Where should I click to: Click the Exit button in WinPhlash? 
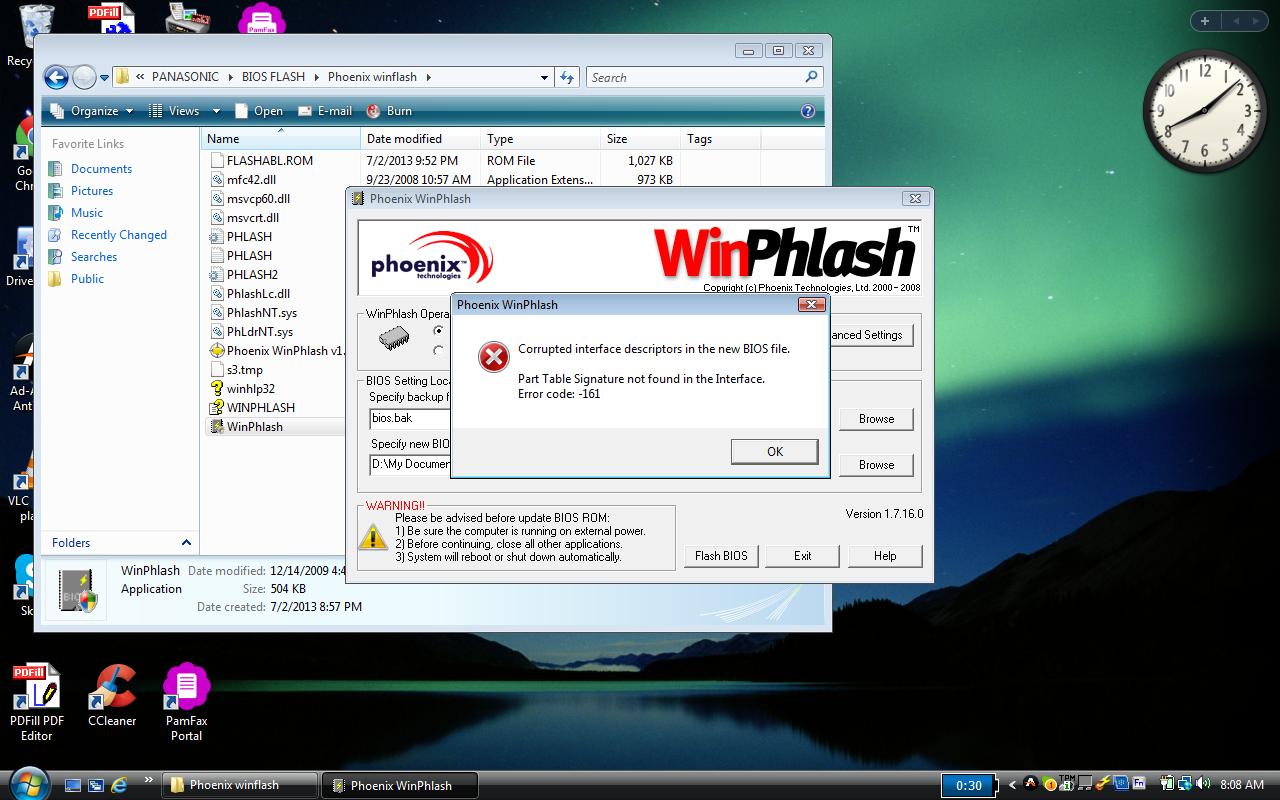(802, 556)
